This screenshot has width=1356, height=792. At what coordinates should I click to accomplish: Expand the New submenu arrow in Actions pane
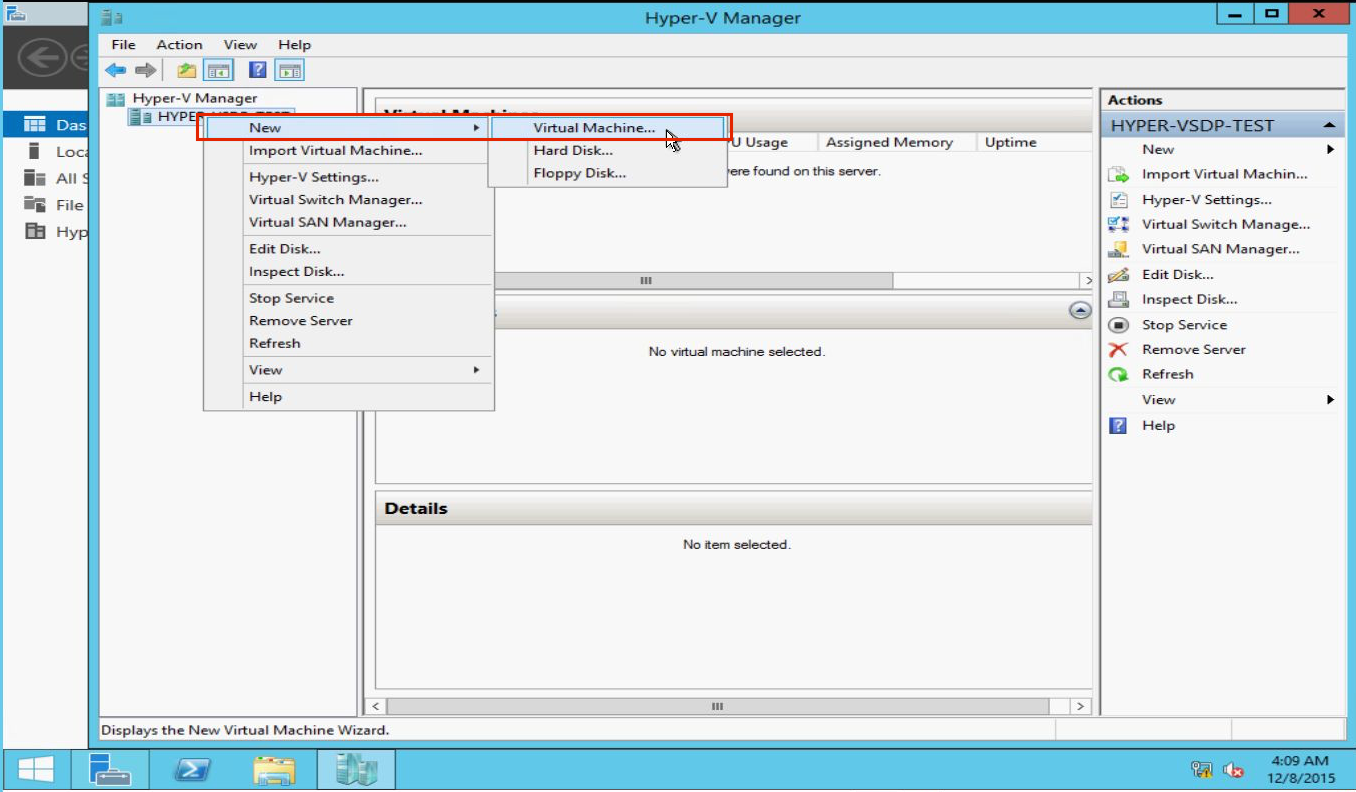click(1331, 149)
